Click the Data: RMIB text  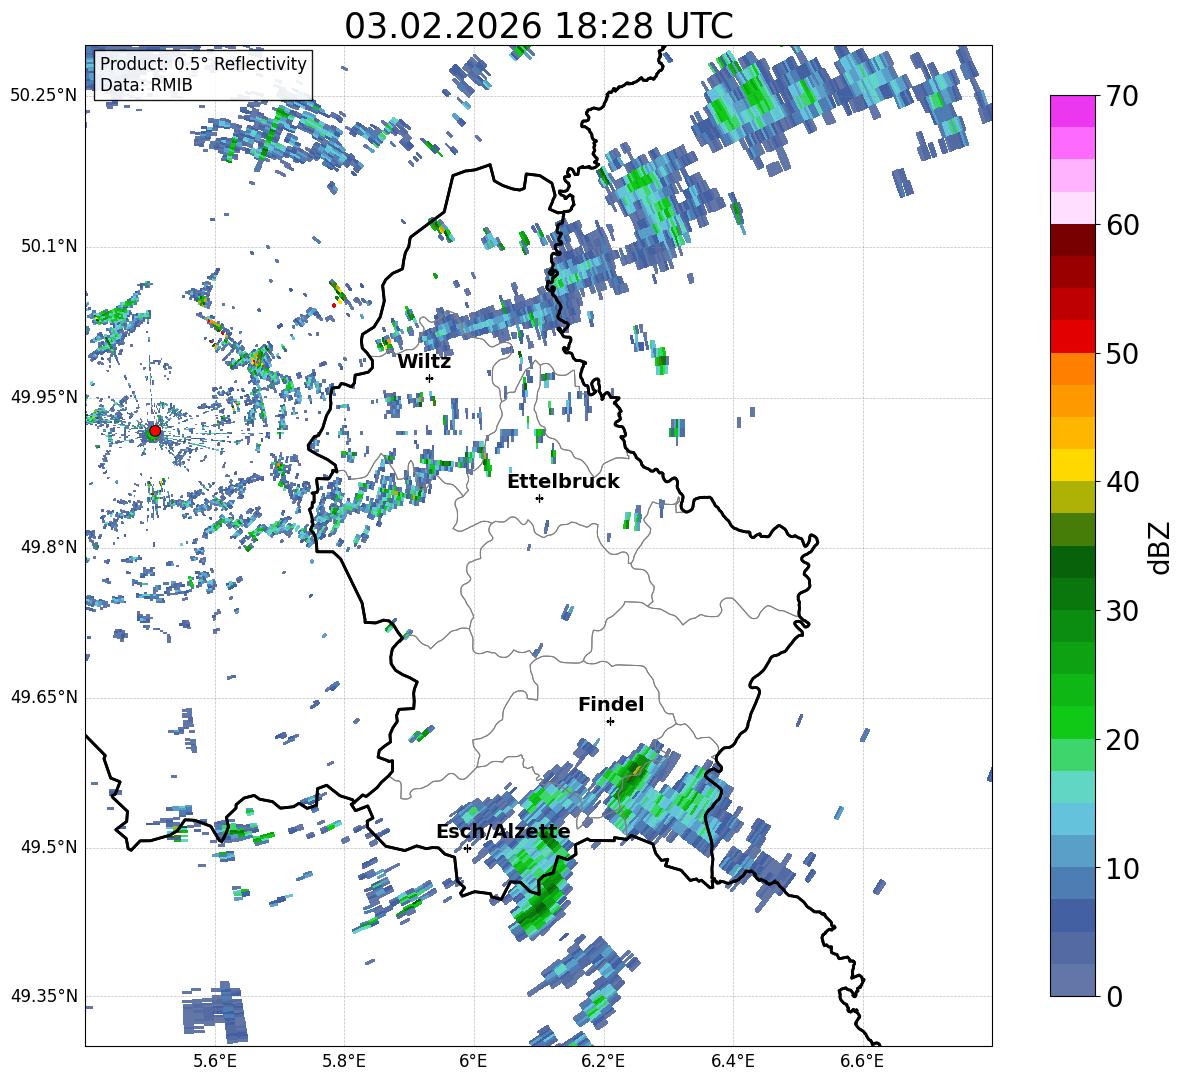[x=146, y=85]
